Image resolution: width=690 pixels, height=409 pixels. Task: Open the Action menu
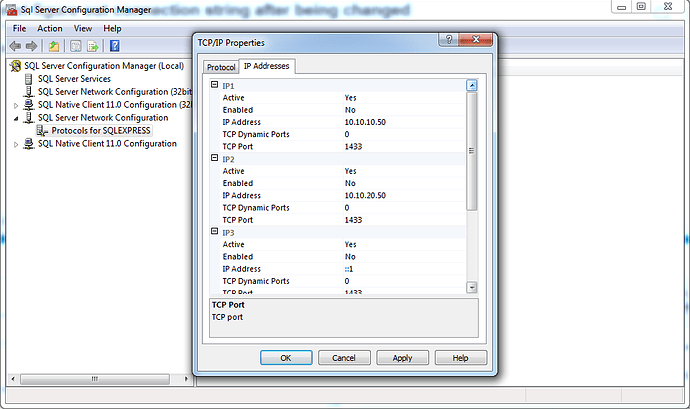click(50, 29)
